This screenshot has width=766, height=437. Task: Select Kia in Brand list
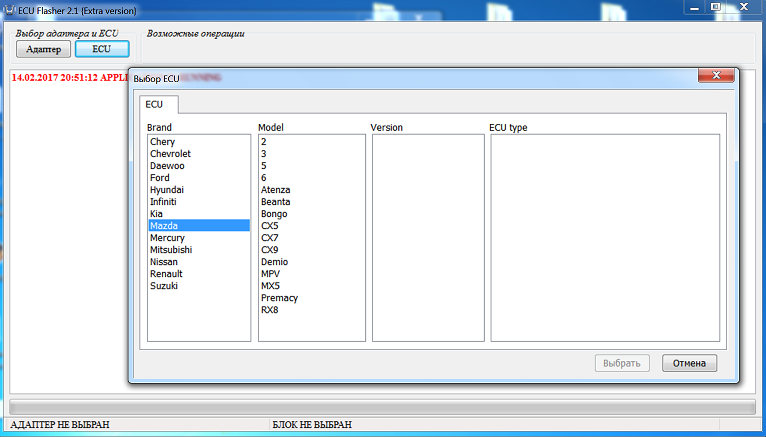[198, 214]
